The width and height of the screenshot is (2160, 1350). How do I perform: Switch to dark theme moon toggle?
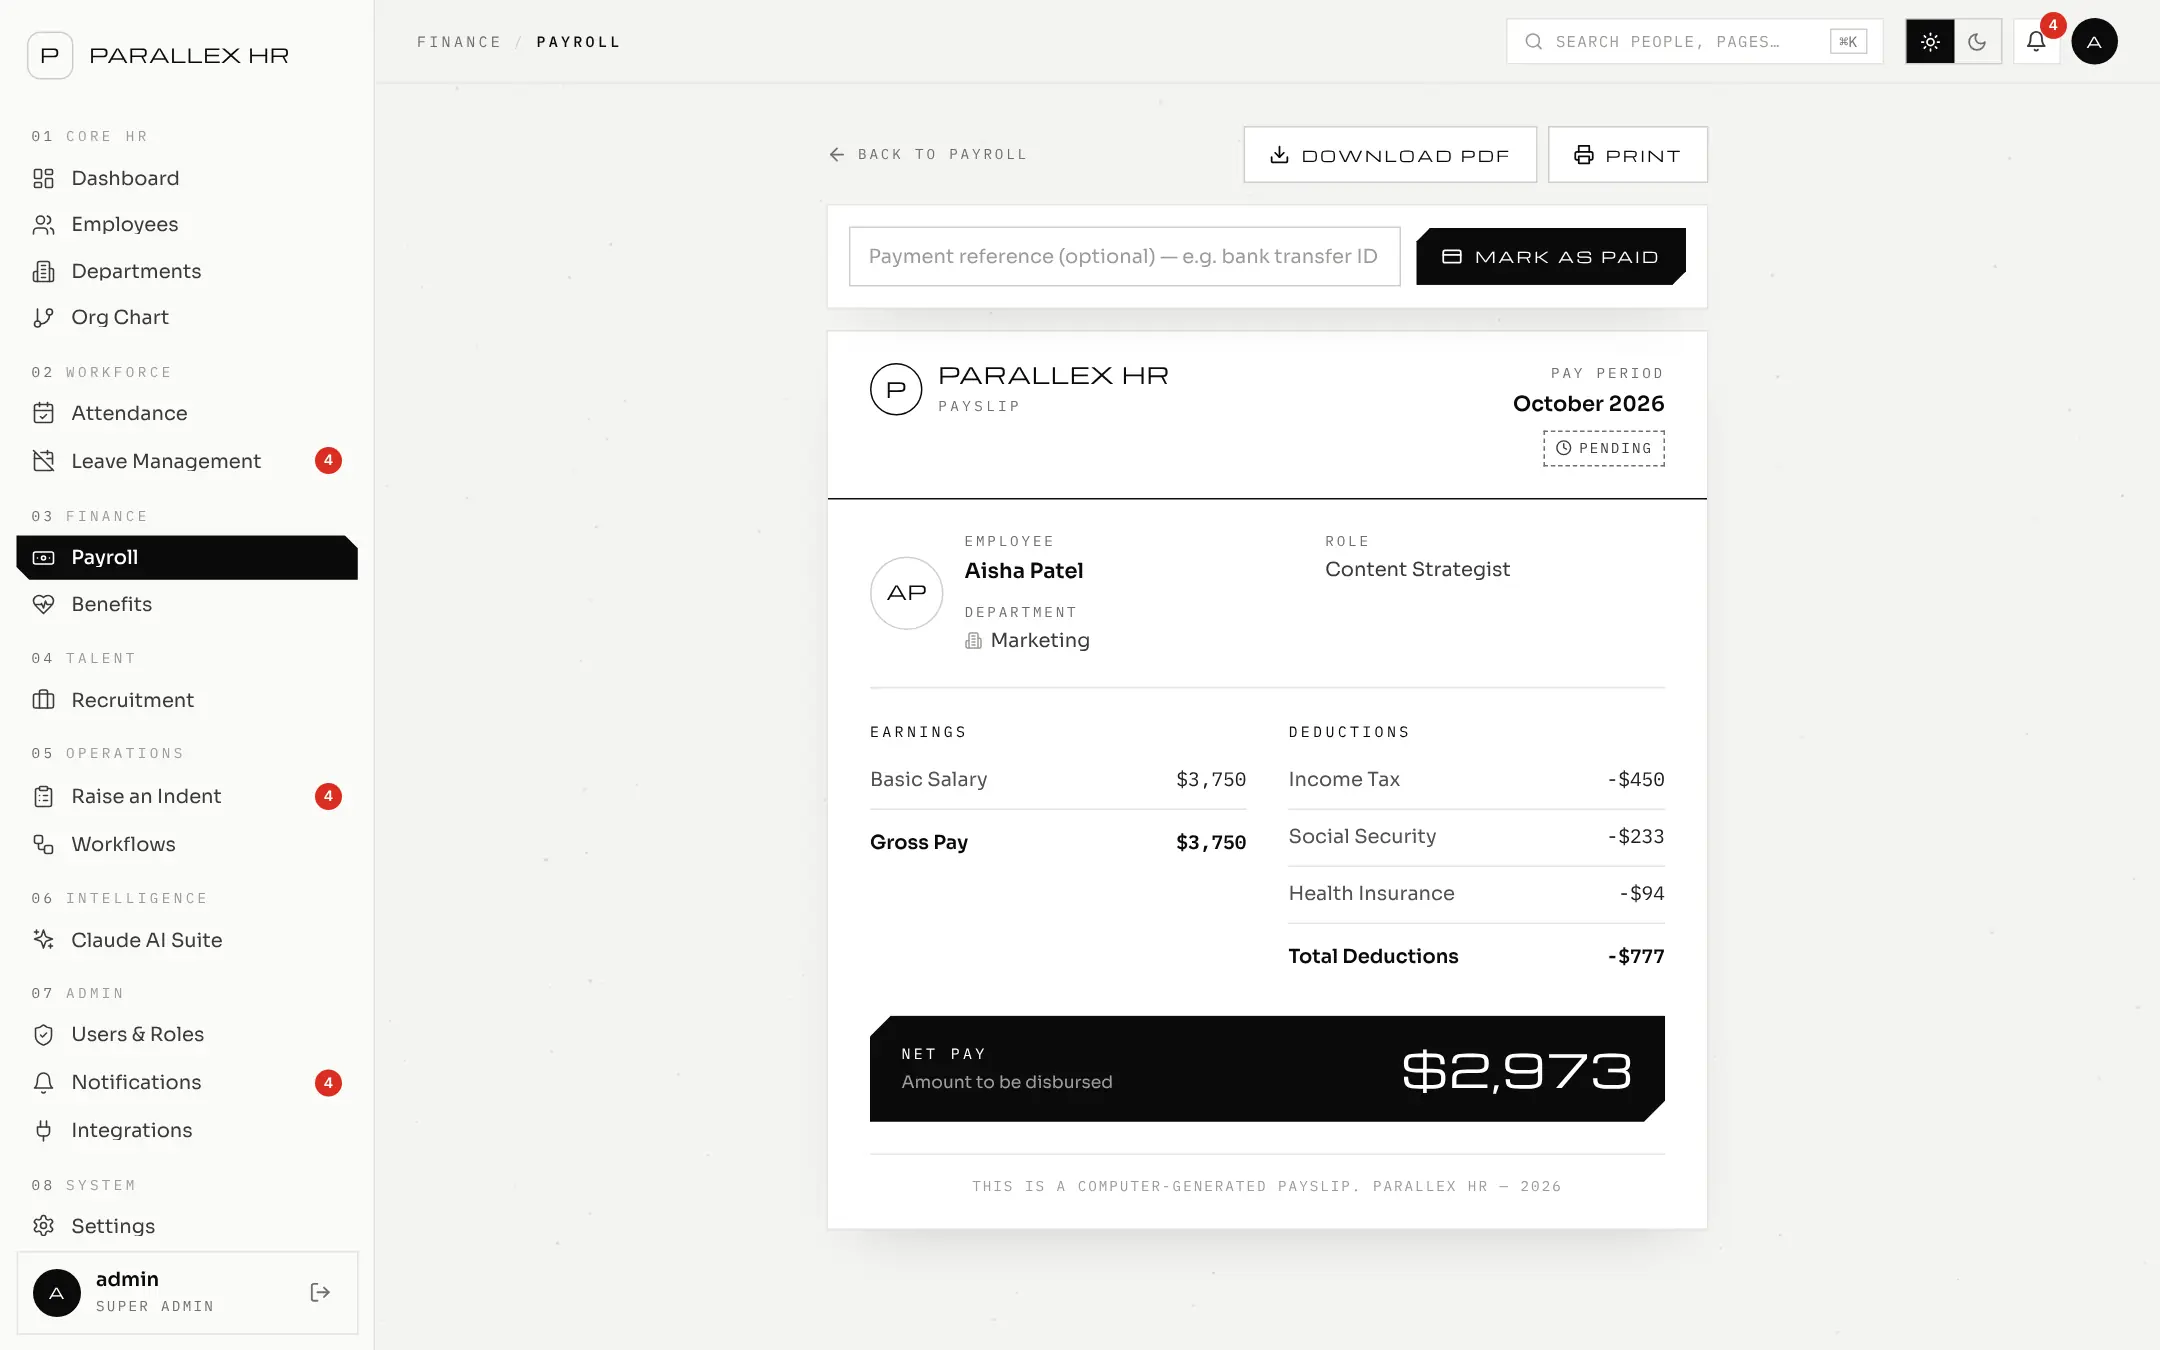coord(1977,42)
